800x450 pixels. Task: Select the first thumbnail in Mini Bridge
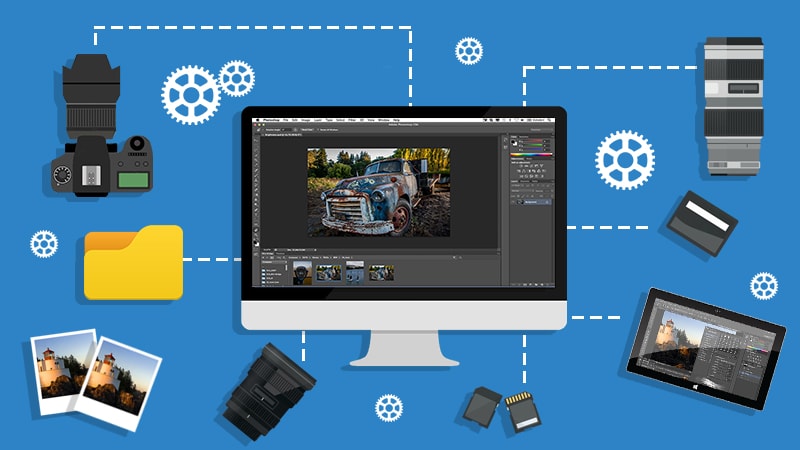pyautogui.click(x=300, y=271)
